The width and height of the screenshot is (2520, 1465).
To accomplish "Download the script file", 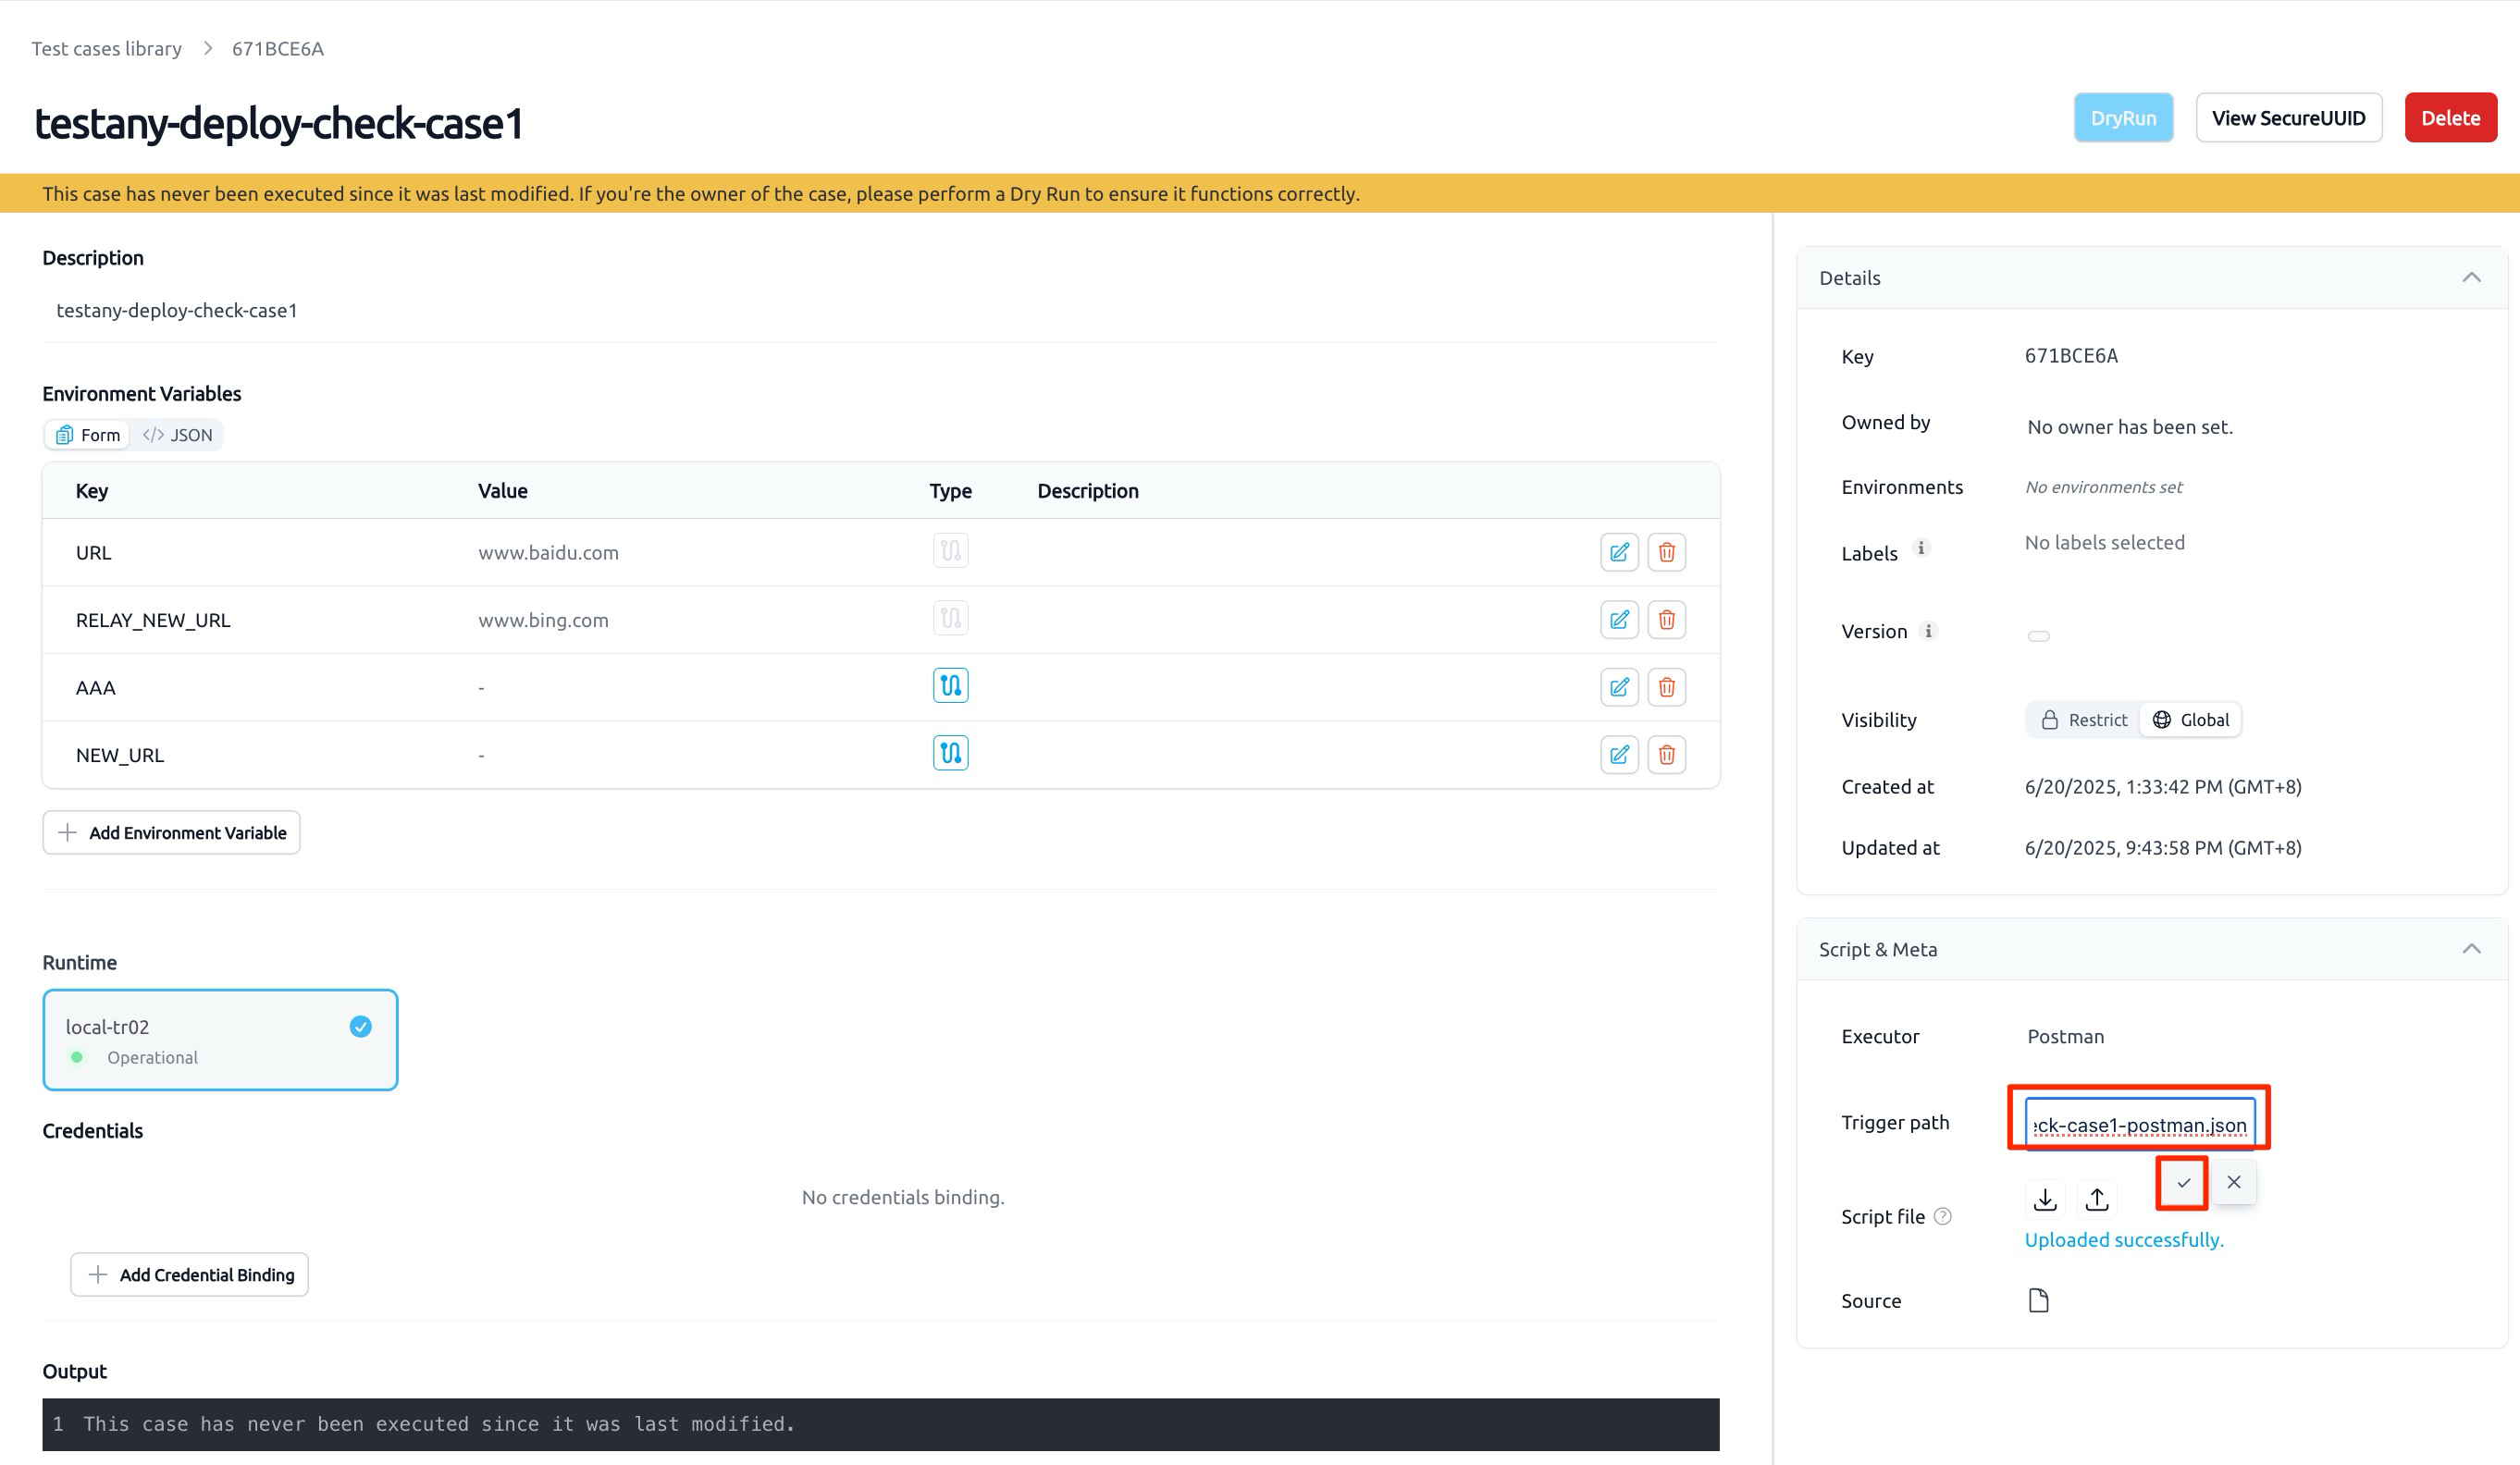I will pyautogui.click(x=2045, y=1199).
